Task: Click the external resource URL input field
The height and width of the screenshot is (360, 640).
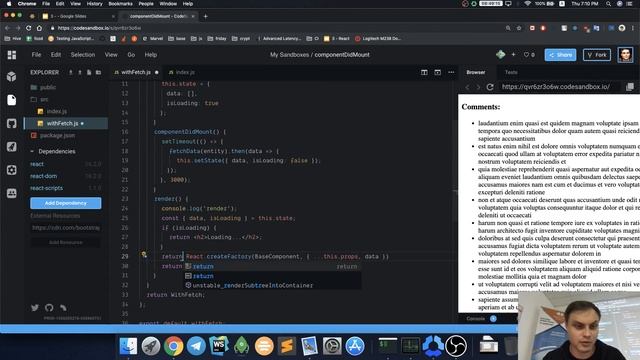Action: coord(66,228)
